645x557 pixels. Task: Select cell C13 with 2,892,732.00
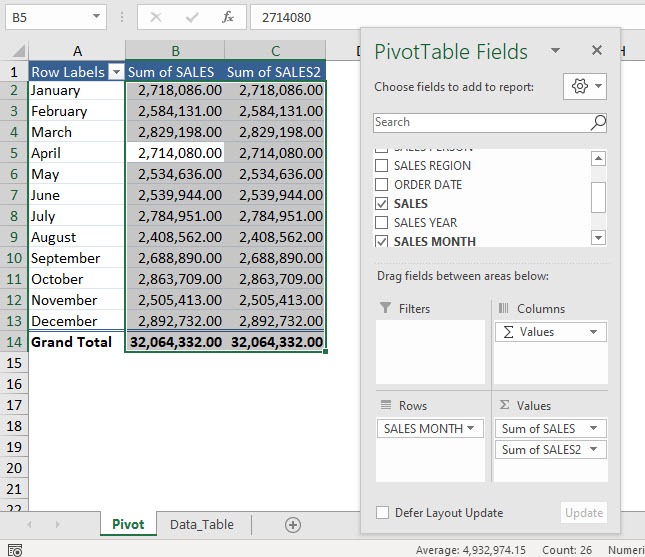click(275, 321)
